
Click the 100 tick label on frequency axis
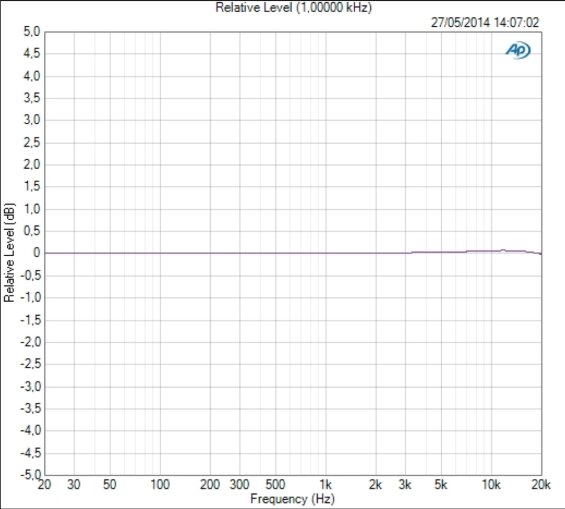pyautogui.click(x=160, y=485)
